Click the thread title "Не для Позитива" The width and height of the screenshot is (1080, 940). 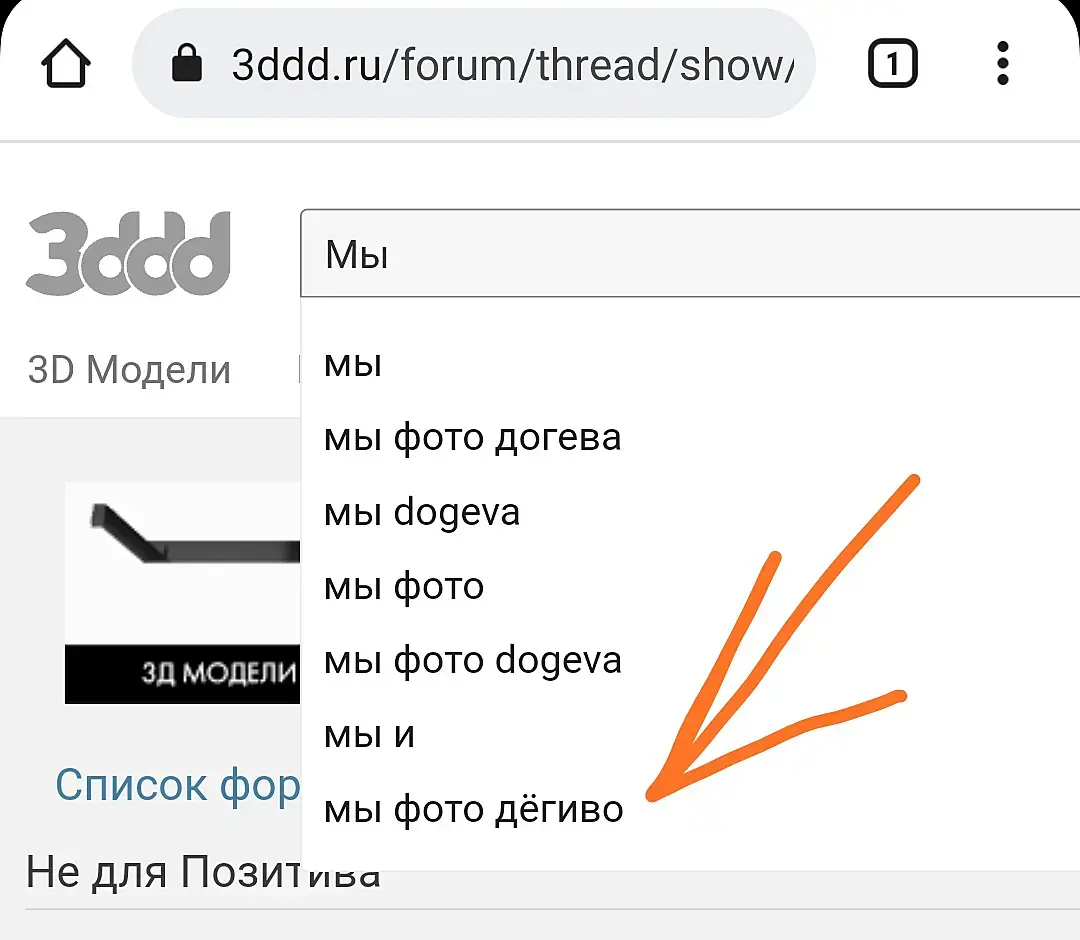coord(202,872)
